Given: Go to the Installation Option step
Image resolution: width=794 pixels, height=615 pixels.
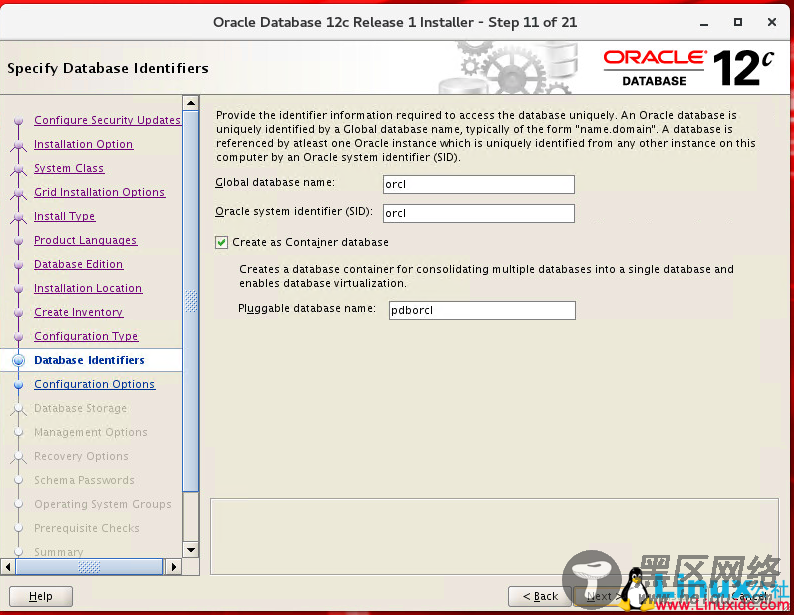Looking at the screenshot, I should [84, 144].
